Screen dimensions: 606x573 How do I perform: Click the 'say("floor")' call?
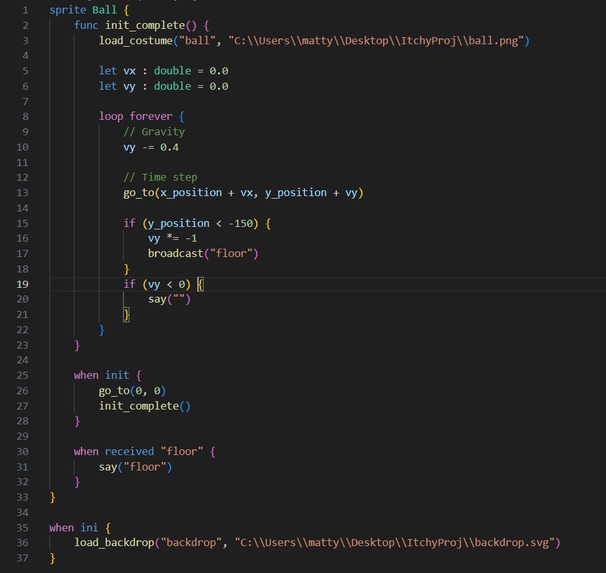click(x=135, y=467)
